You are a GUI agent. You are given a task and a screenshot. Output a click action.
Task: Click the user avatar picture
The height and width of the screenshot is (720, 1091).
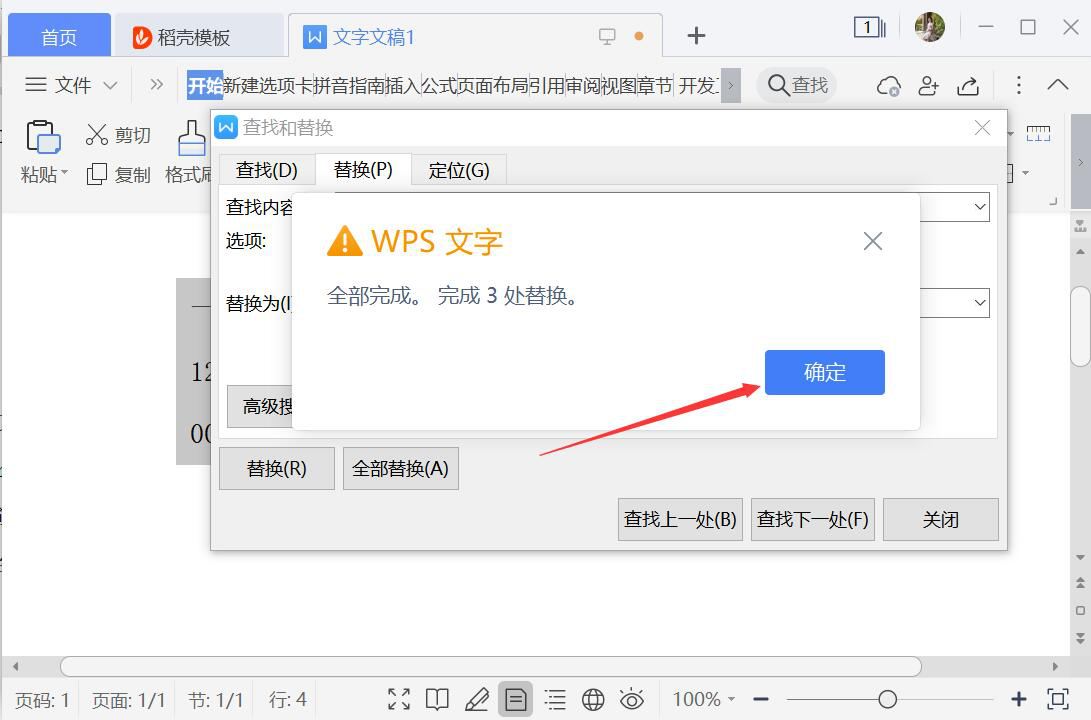(x=930, y=27)
